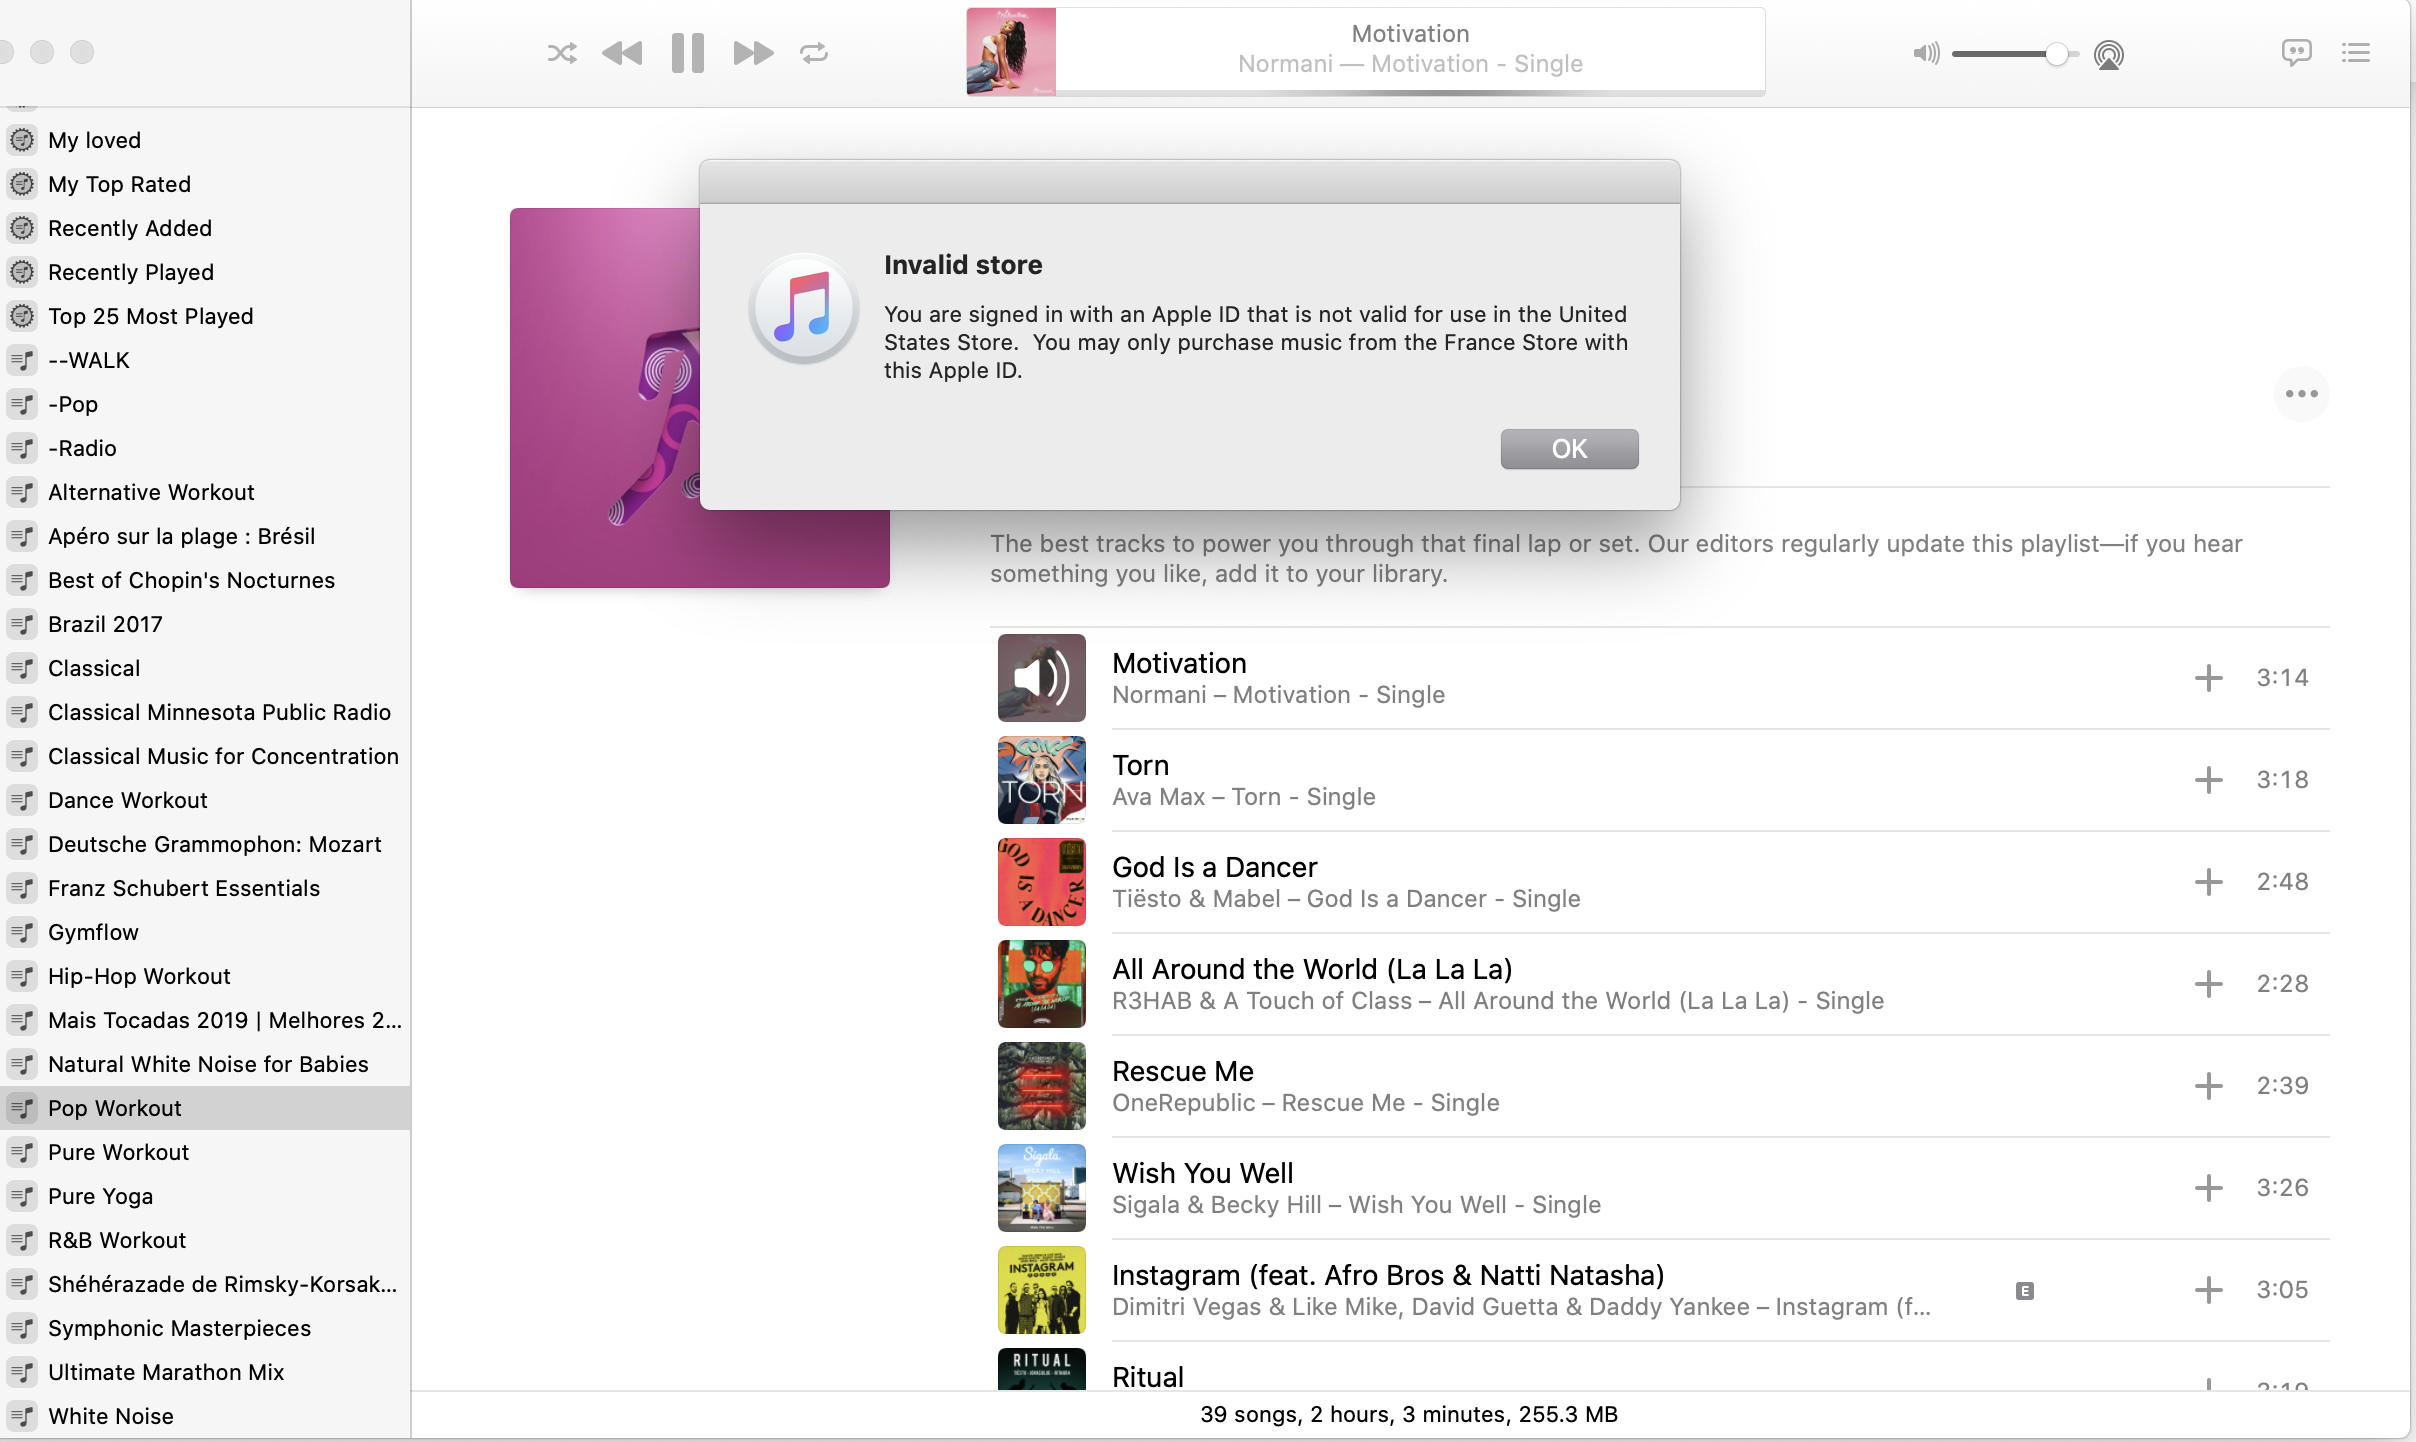Pause the currently playing song
Image resolution: width=2416 pixels, height=1442 pixels.
[688, 53]
